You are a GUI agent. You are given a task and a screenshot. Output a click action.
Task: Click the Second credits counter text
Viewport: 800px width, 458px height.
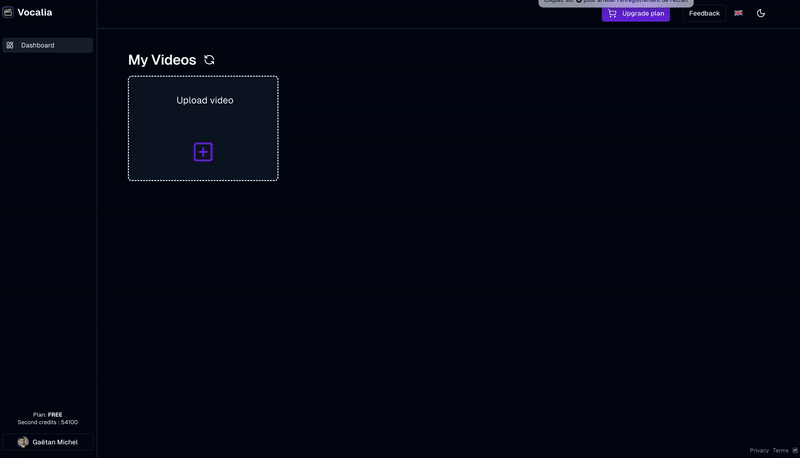(x=47, y=422)
